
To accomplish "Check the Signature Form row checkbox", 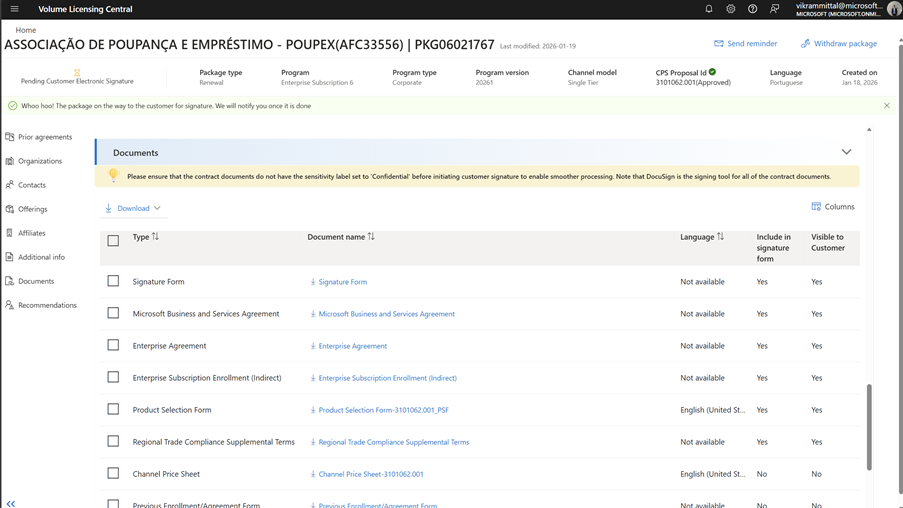I will click(113, 281).
